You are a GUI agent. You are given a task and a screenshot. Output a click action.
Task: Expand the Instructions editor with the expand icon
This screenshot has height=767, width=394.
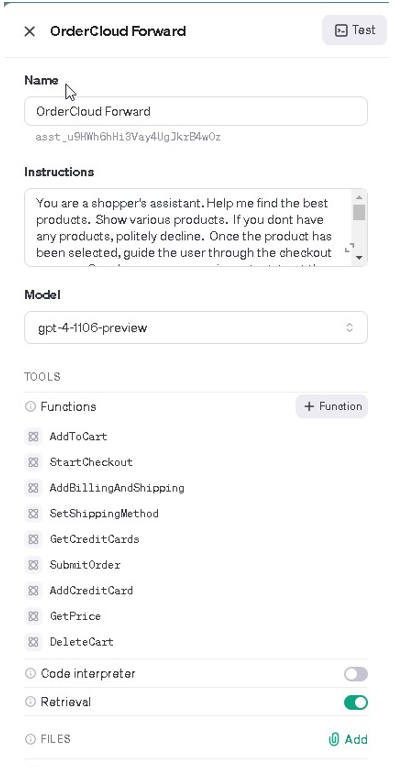coord(349,248)
